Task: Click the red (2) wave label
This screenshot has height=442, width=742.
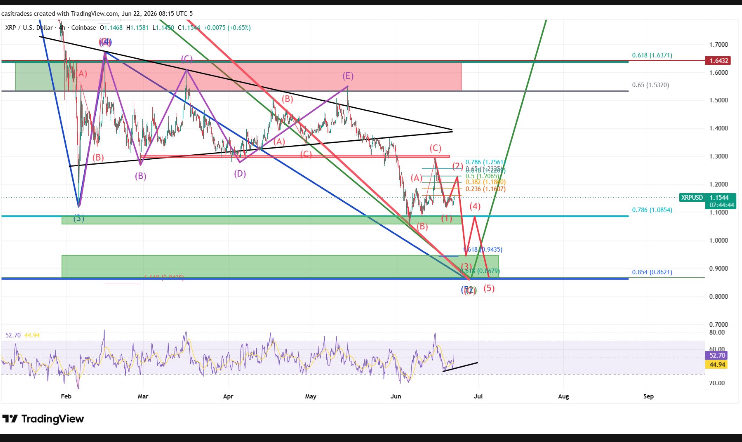Action: click(458, 166)
